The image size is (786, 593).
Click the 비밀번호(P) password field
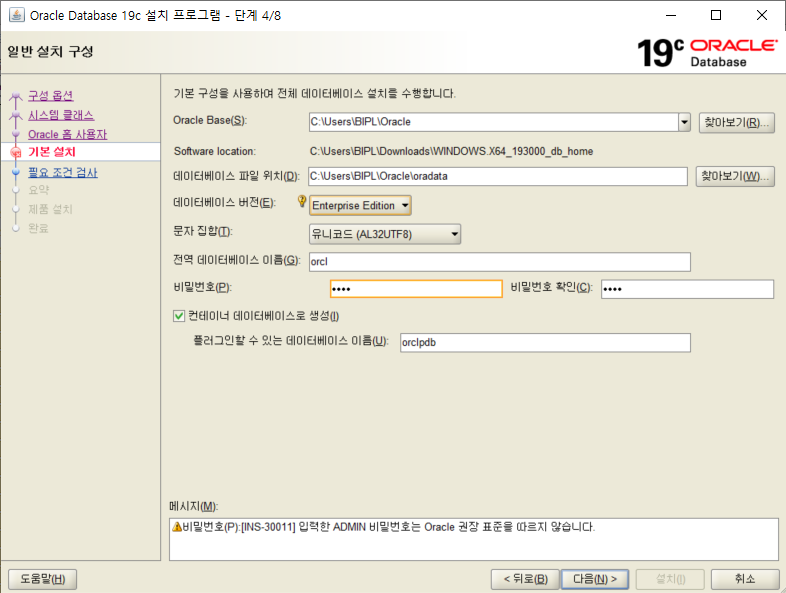[416, 289]
